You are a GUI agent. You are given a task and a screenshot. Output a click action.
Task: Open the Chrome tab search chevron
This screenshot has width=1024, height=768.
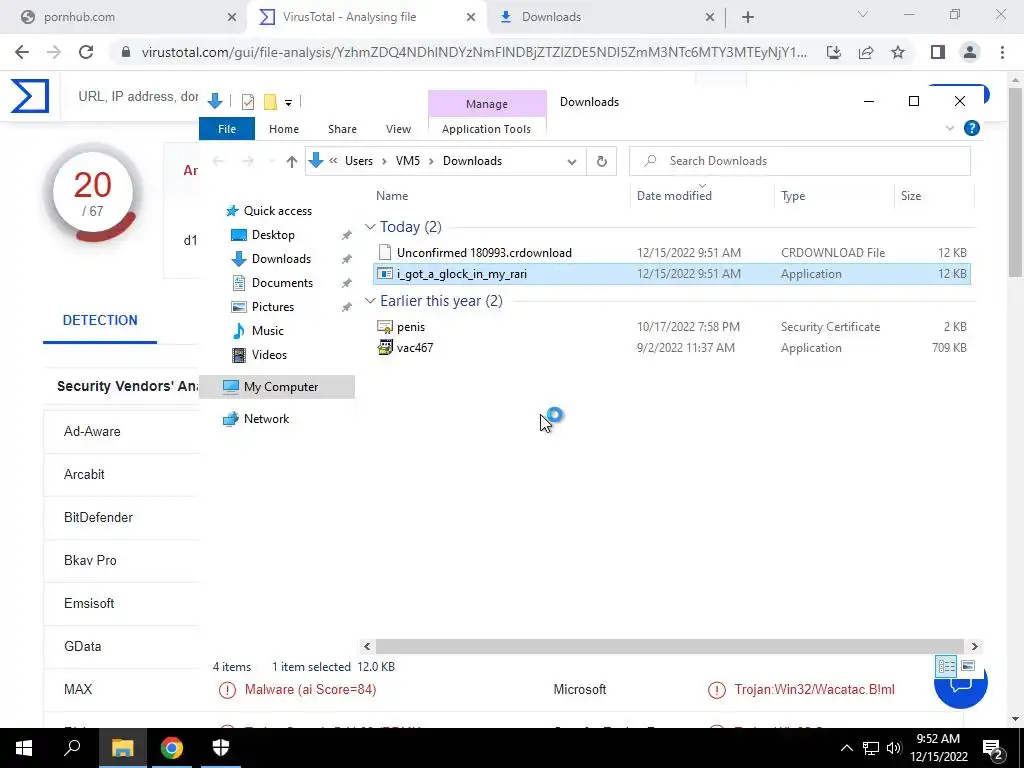863,14
